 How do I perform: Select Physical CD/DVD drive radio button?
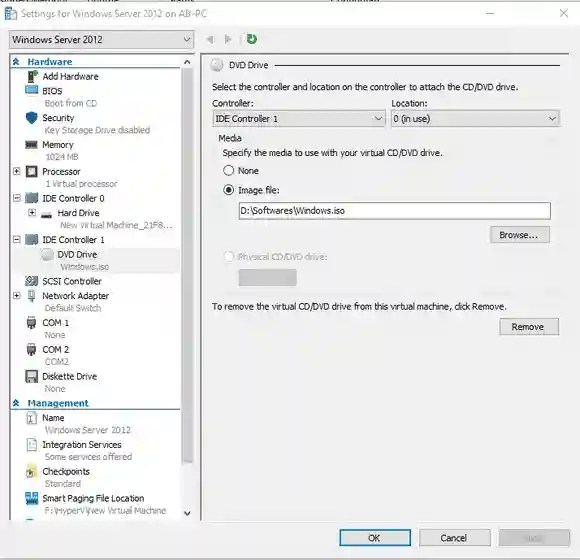[x=229, y=256]
